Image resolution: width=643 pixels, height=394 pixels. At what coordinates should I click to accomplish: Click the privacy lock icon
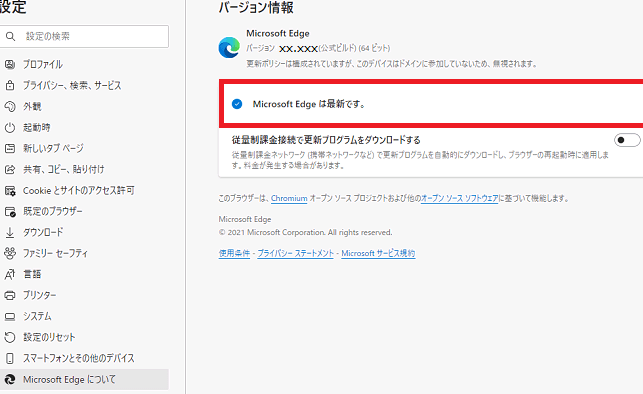point(10,85)
